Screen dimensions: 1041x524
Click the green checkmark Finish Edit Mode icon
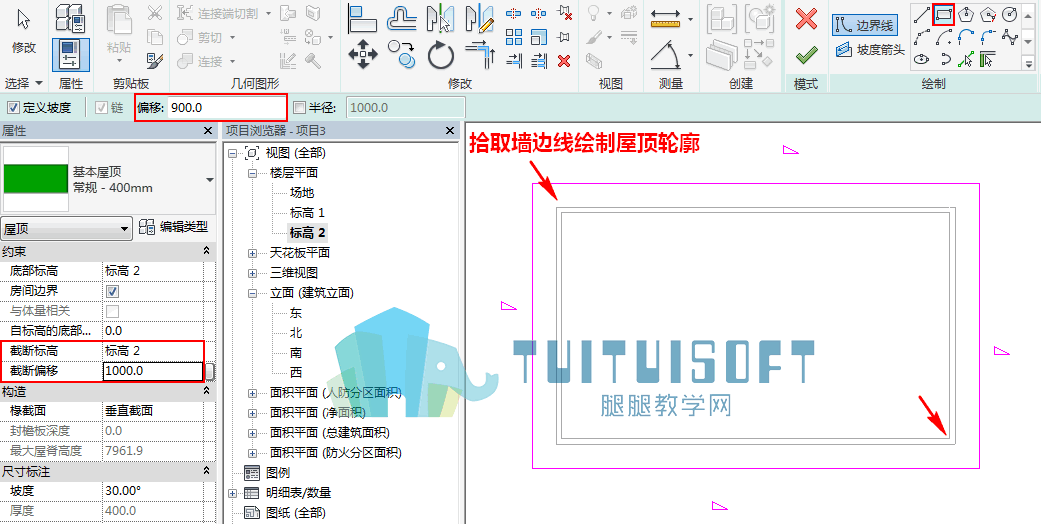(806, 54)
